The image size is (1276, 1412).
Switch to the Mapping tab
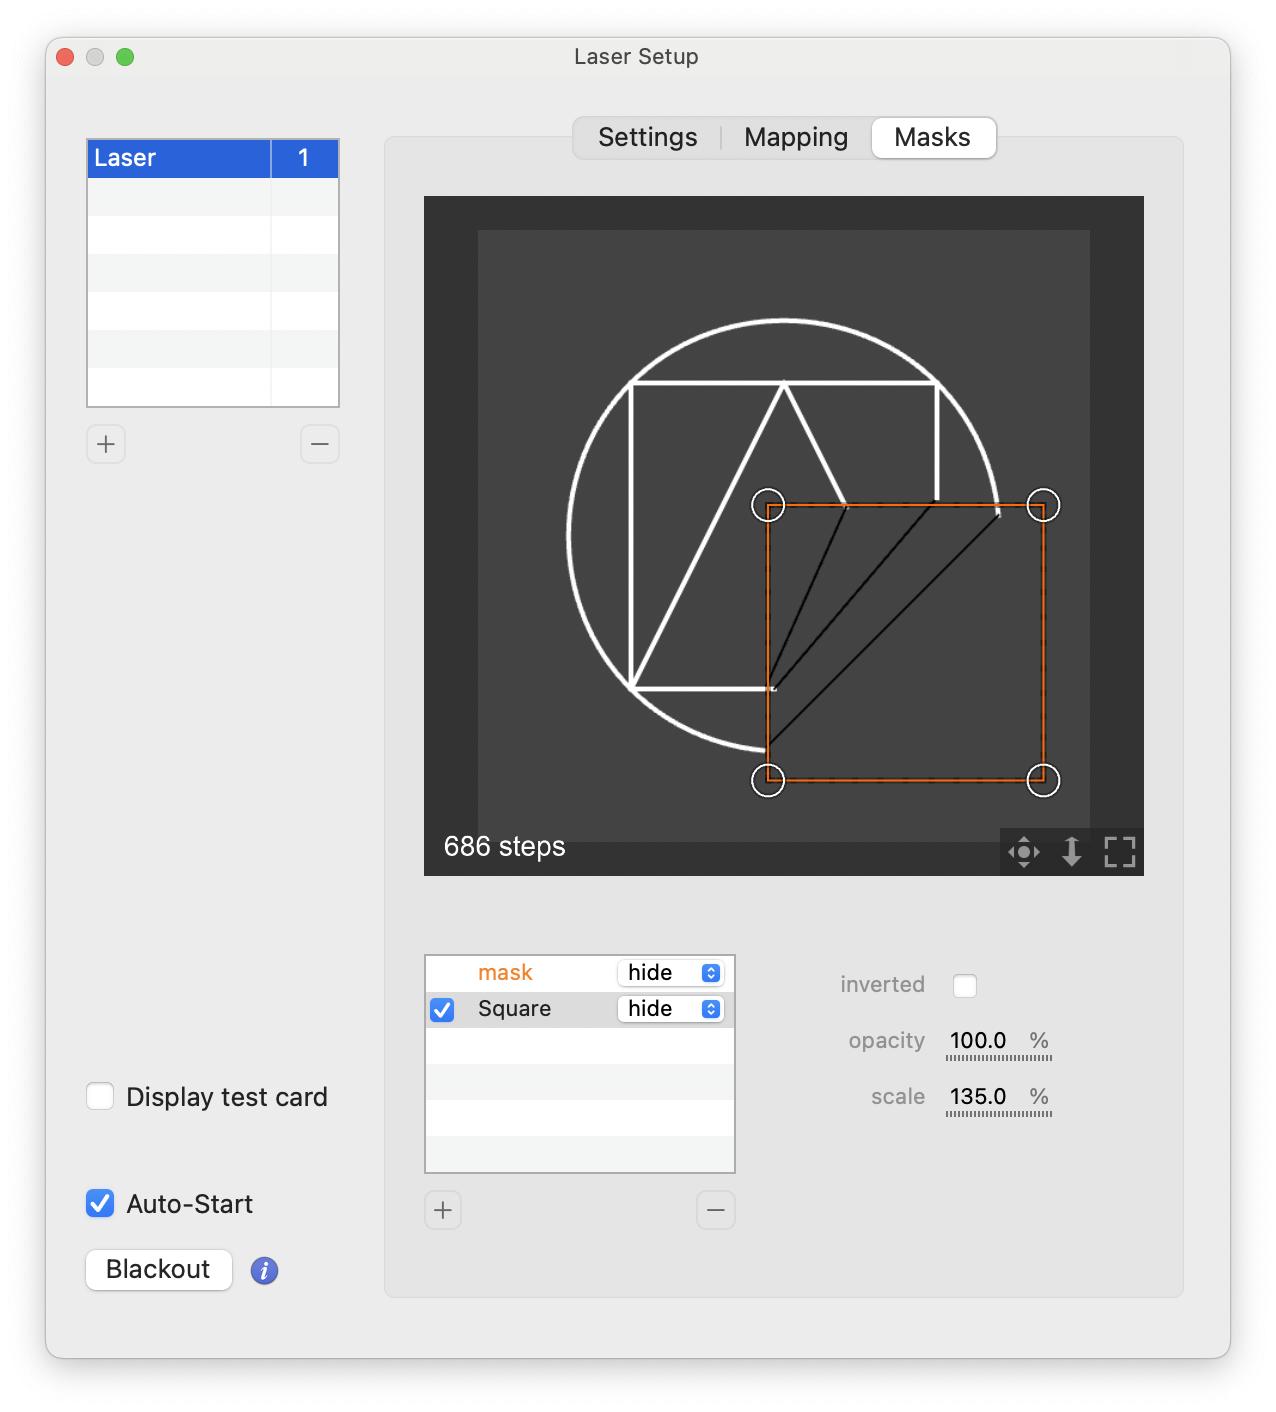[796, 137]
